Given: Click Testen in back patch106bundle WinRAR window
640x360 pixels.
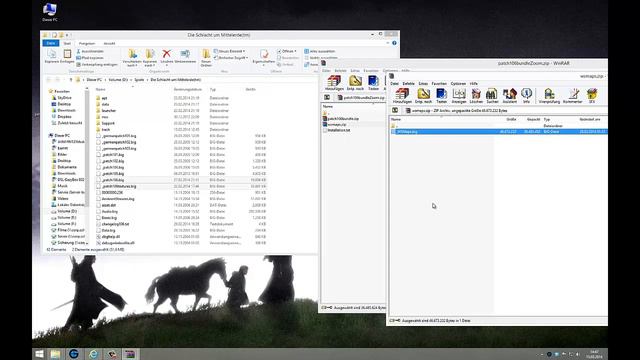Looking at the screenshot, I should [373, 83].
